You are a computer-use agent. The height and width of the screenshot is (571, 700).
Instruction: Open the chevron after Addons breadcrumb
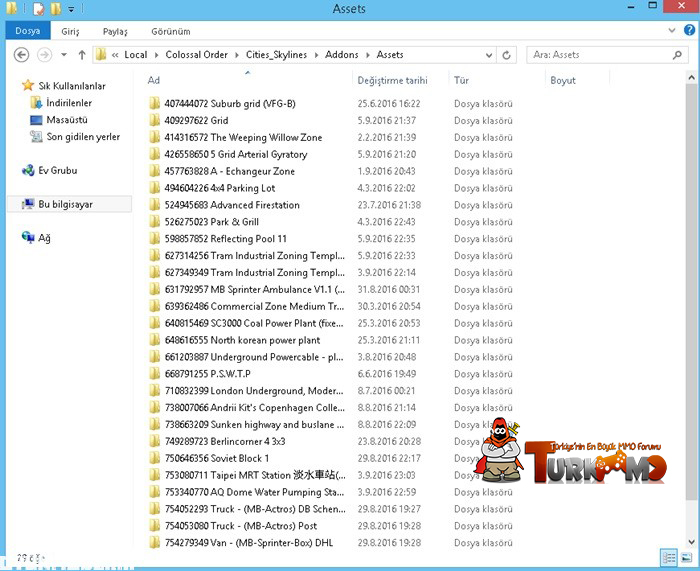368,55
